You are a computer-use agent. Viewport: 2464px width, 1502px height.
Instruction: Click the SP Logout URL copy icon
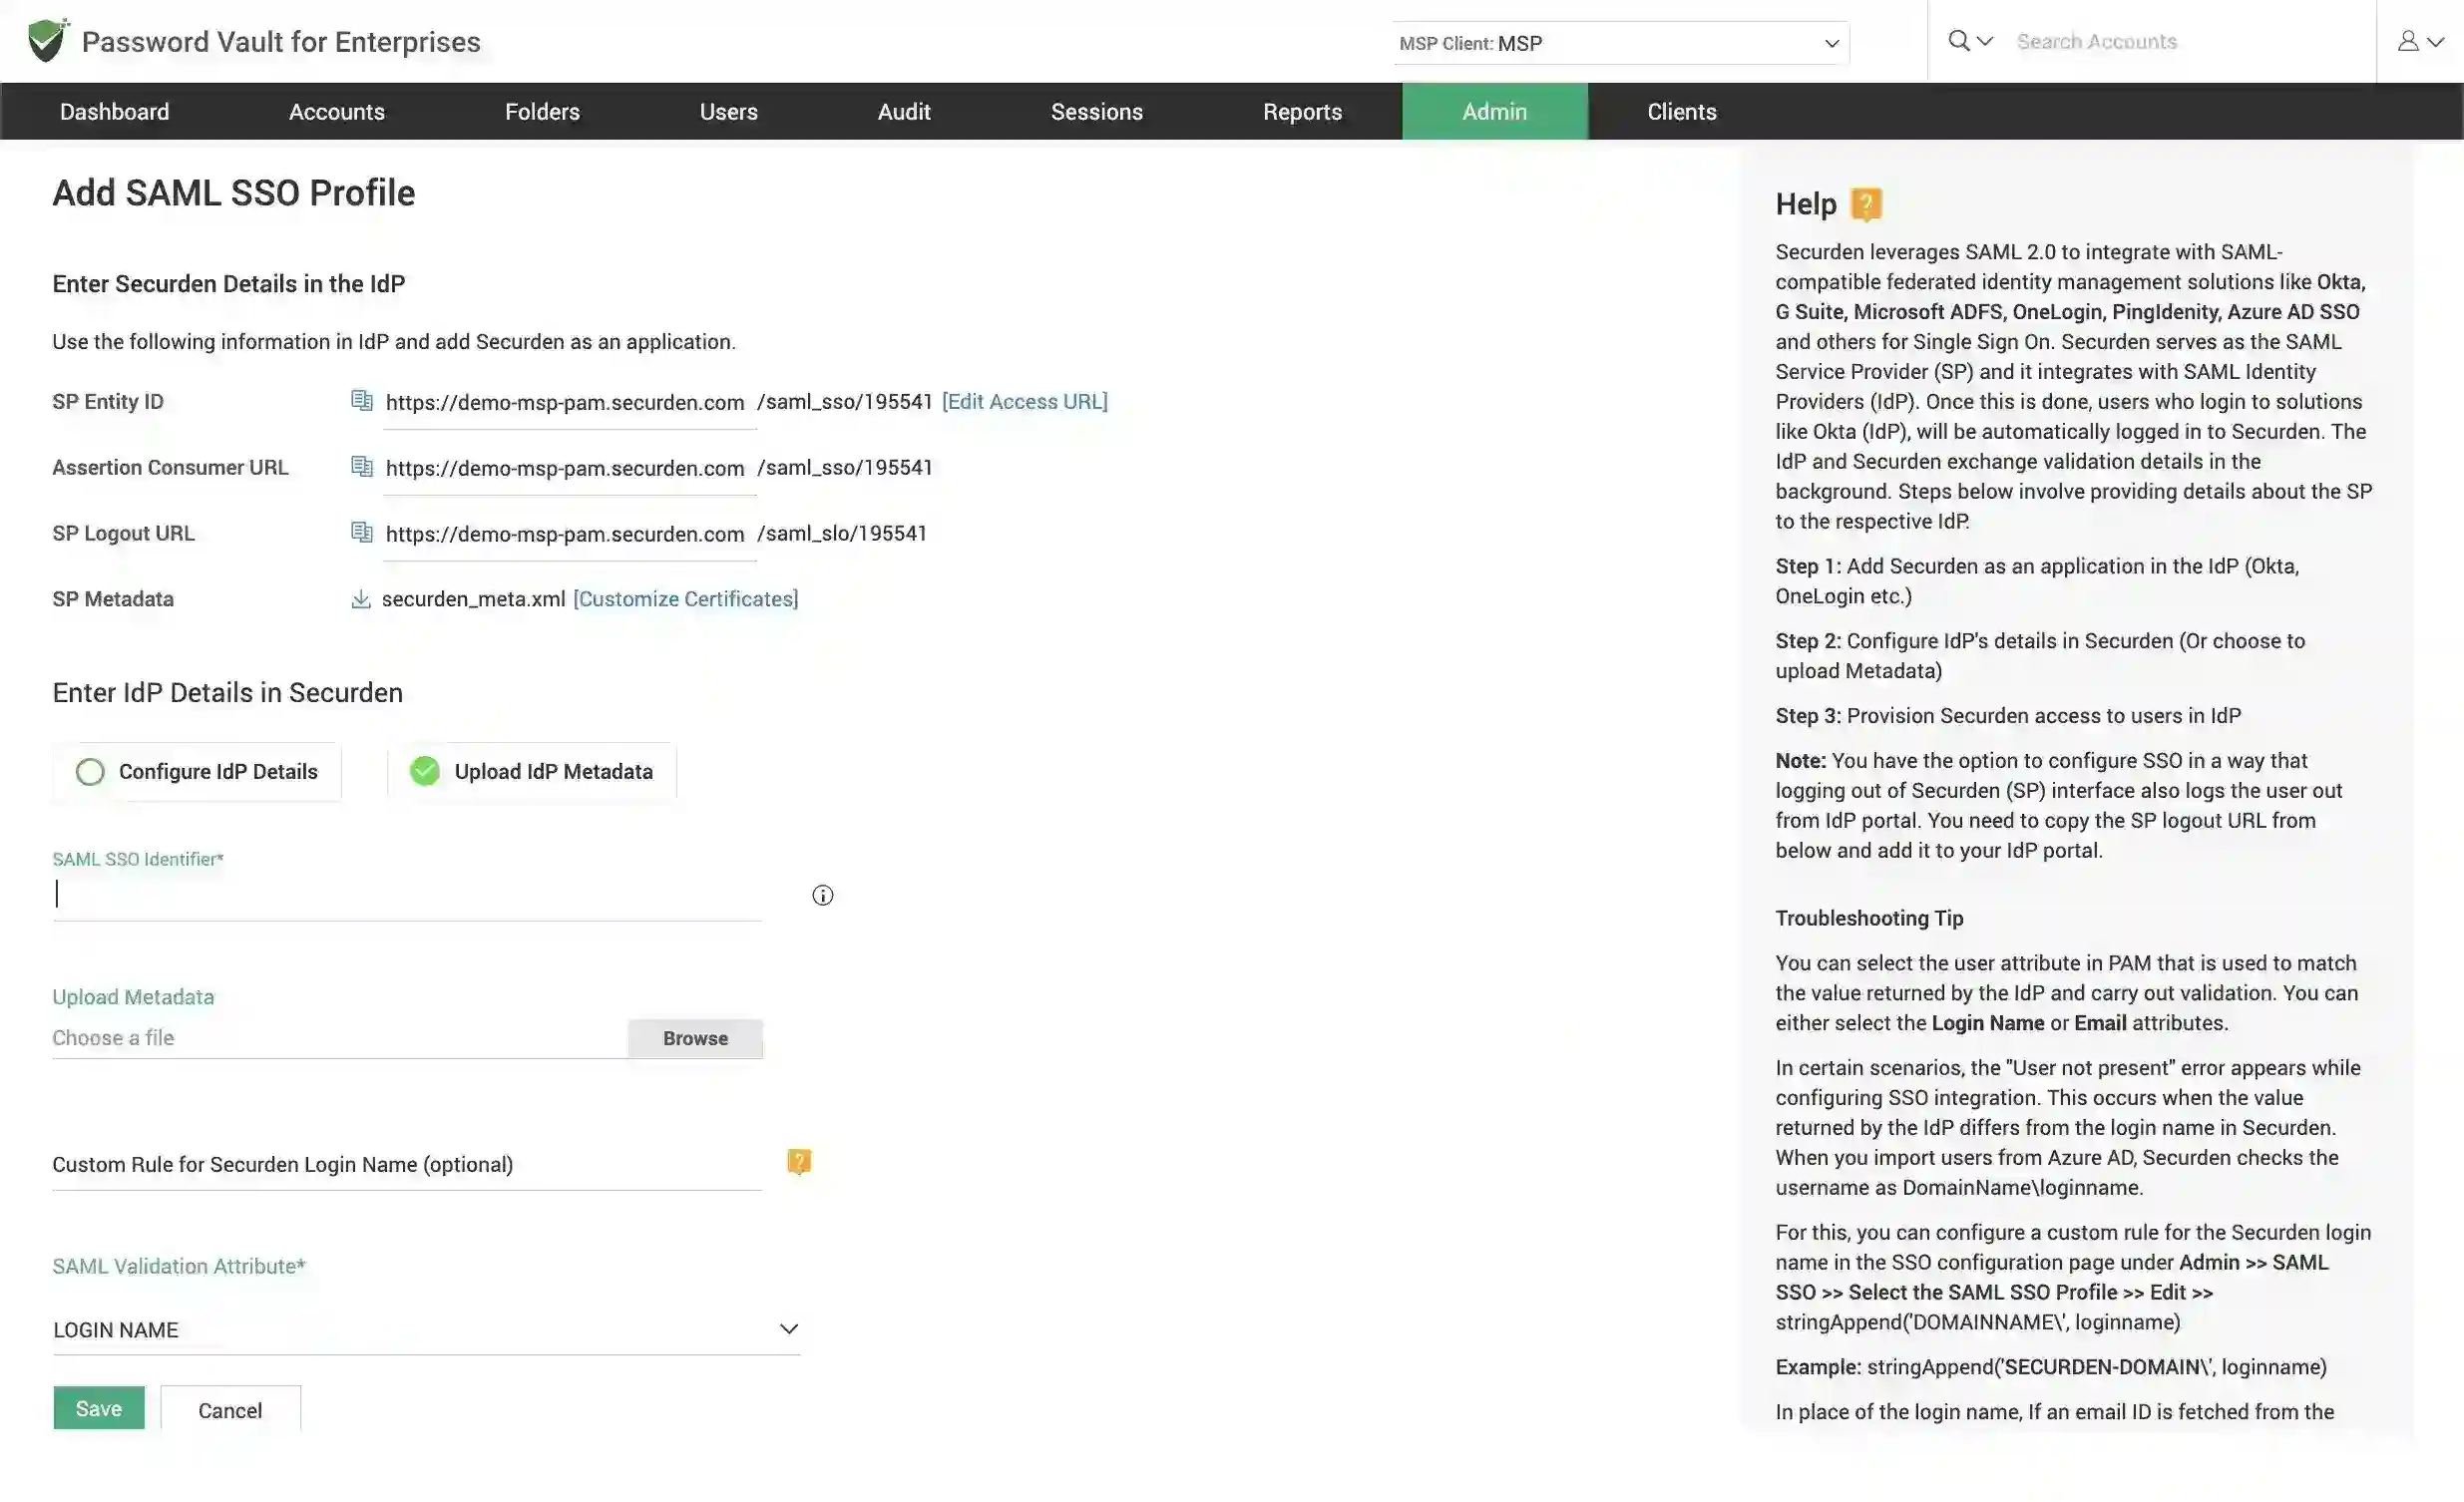point(357,533)
